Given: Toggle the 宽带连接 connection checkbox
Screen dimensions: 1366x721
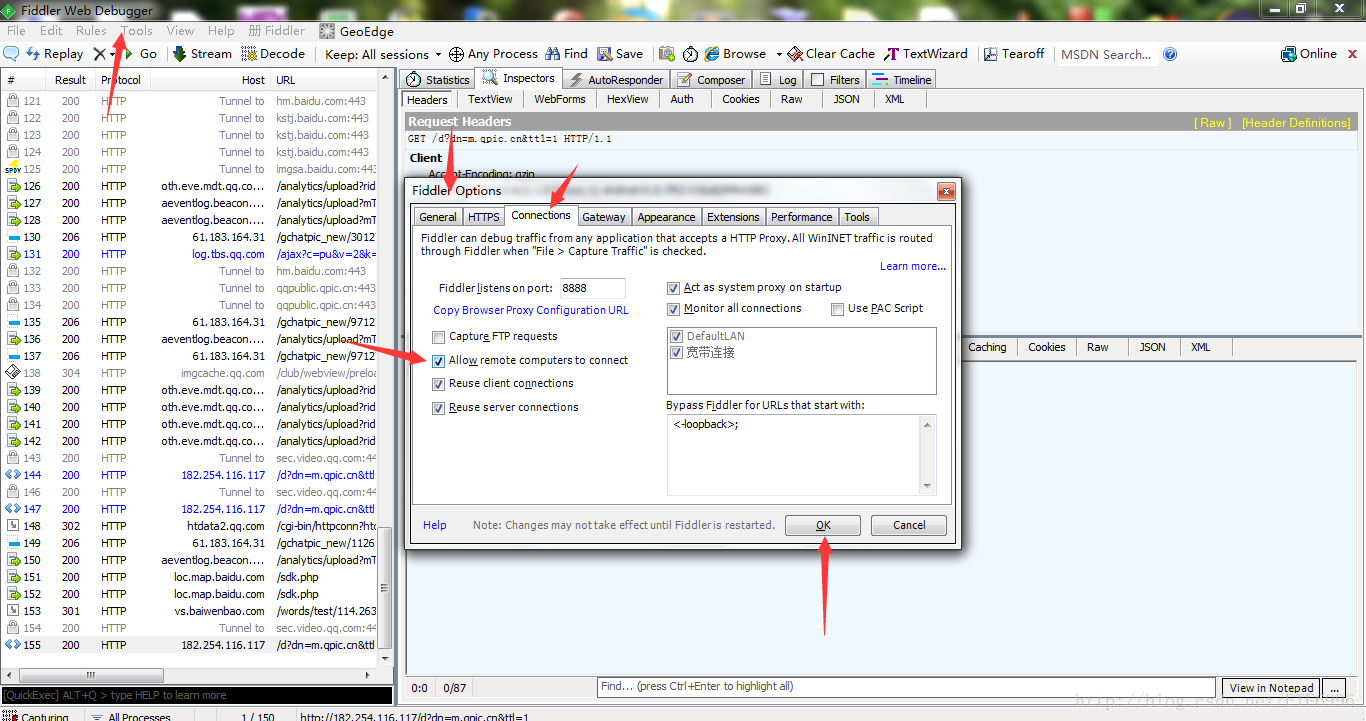Looking at the screenshot, I should point(677,353).
